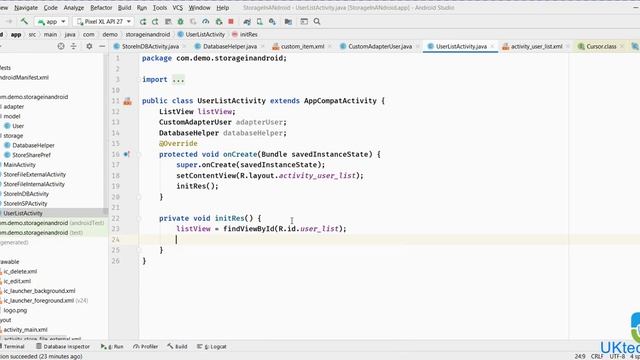This screenshot has width=640, height=360.
Task: Click the demo breadcrumb segment
Action: click(110, 34)
